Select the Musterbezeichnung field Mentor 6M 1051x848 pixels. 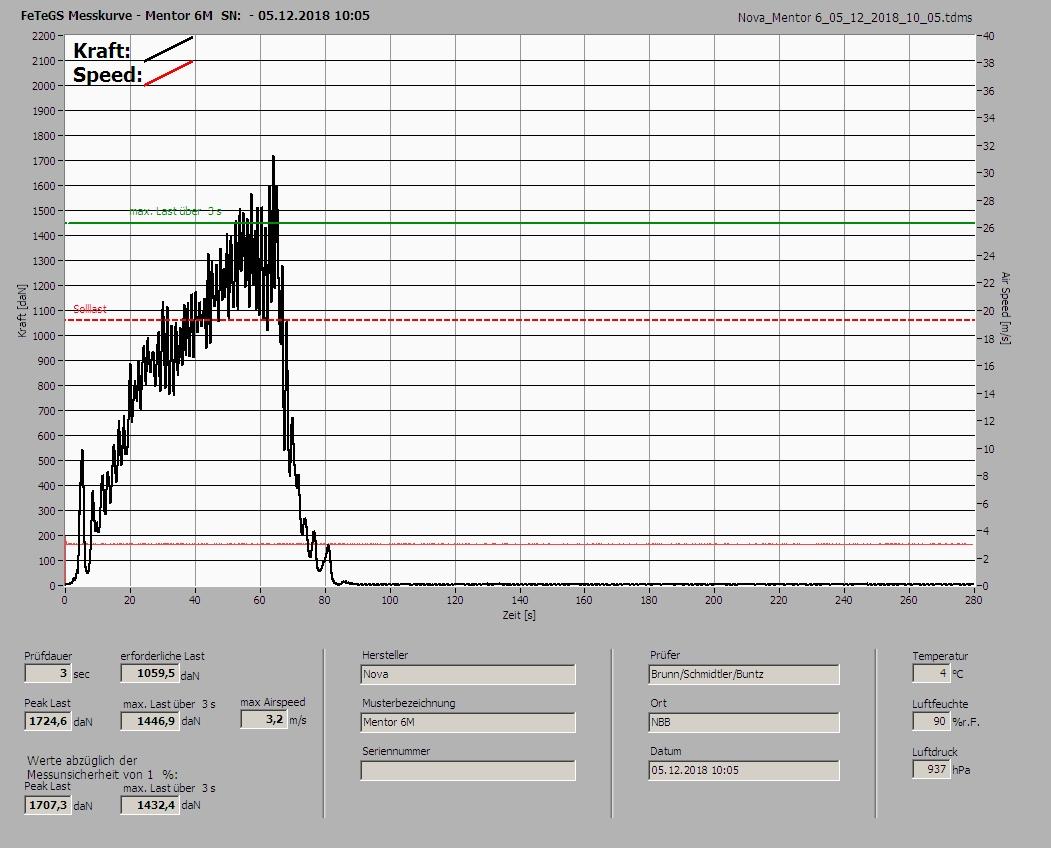(468, 723)
